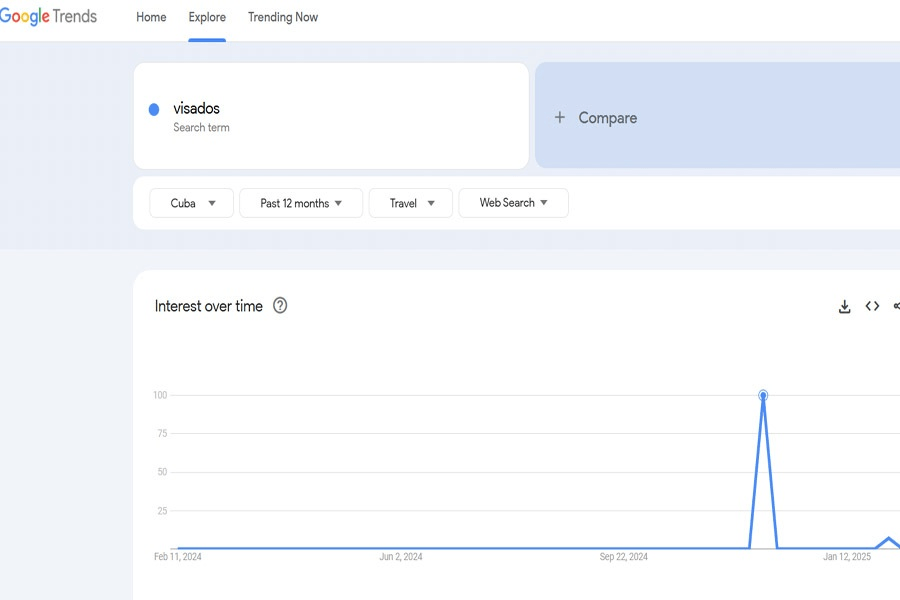The image size is (900, 600).
Task: Click the share icon beside embed
Action: pos(896,306)
